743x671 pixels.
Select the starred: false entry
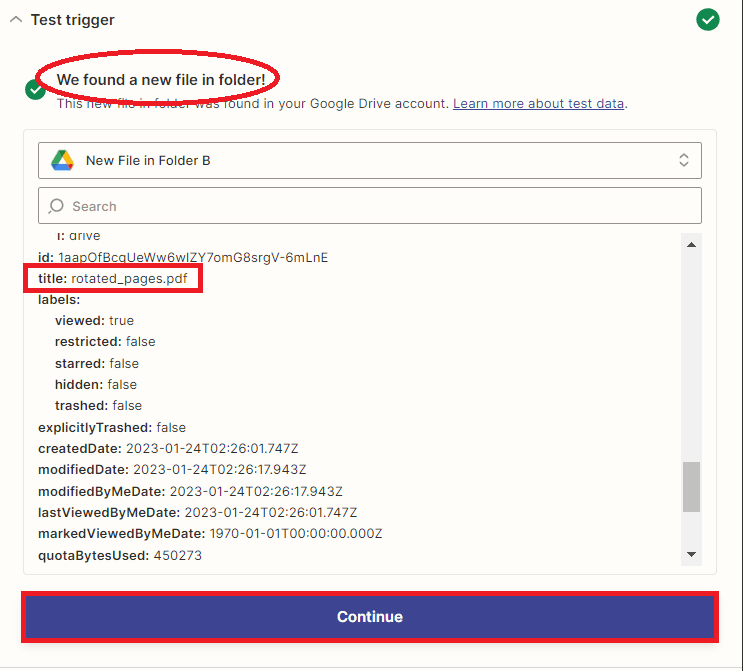coord(97,363)
